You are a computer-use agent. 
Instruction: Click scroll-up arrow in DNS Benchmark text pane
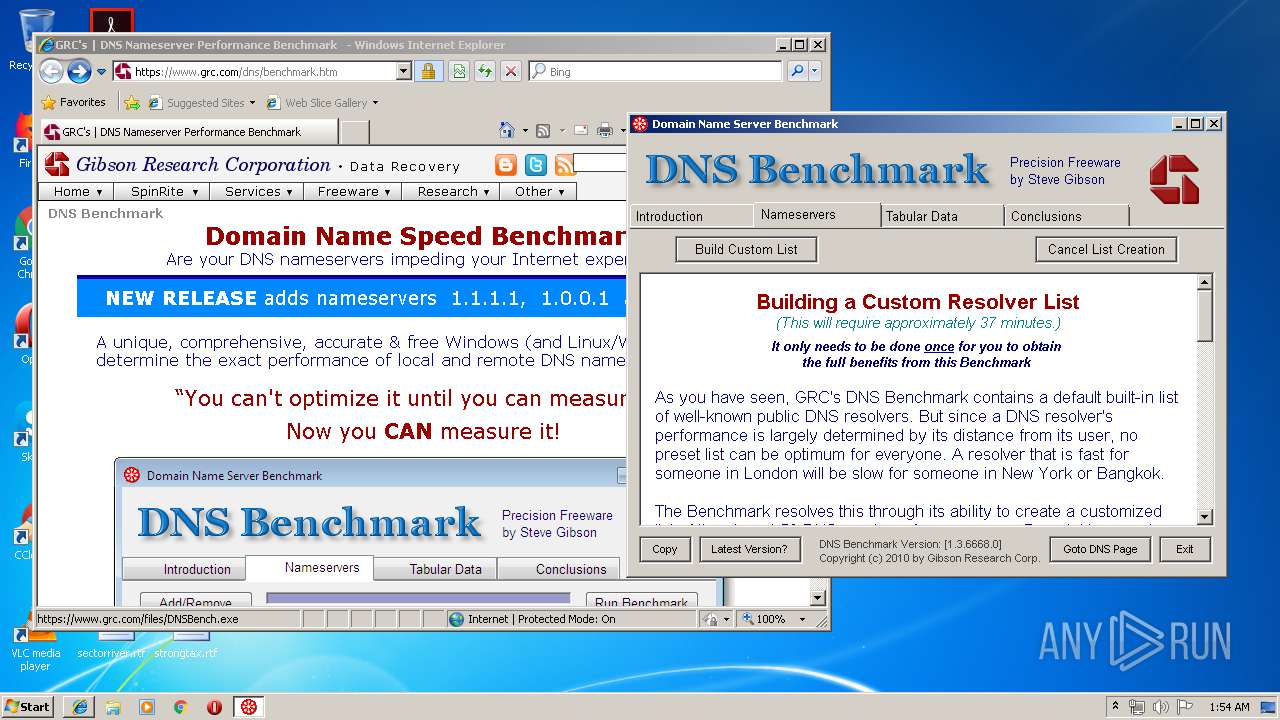(x=1205, y=283)
